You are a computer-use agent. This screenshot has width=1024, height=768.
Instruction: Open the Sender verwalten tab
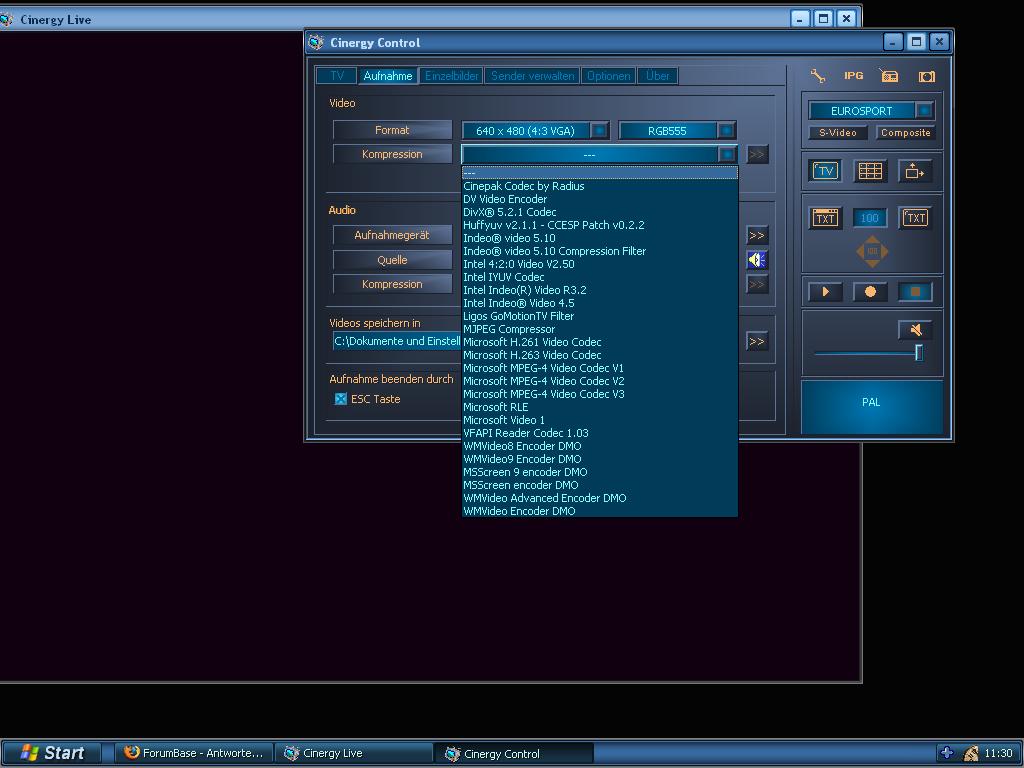click(532, 76)
